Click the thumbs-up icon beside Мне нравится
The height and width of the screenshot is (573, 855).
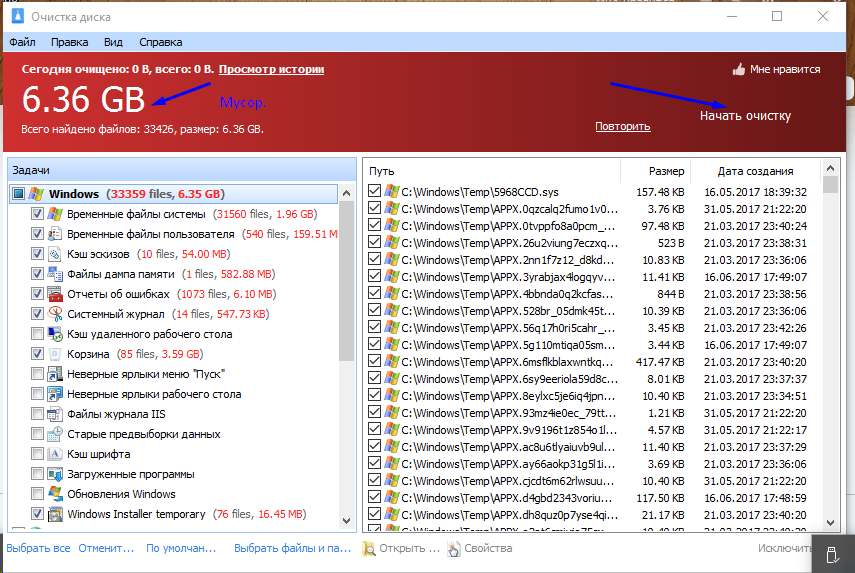pos(739,70)
